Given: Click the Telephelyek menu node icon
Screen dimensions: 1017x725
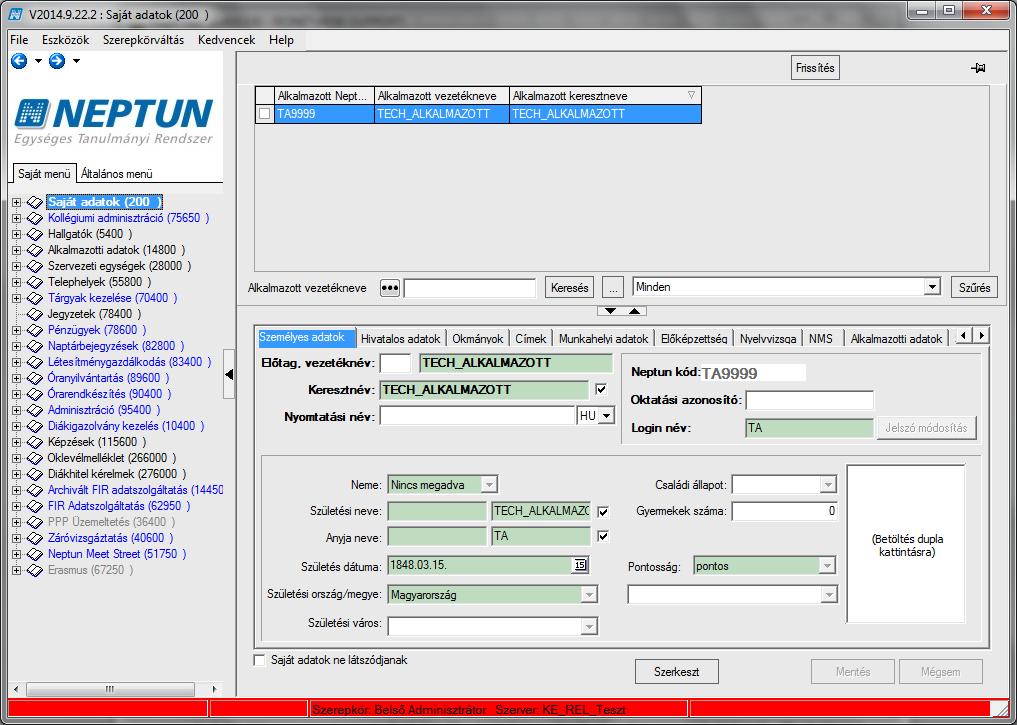Looking at the screenshot, I should pos(35,282).
